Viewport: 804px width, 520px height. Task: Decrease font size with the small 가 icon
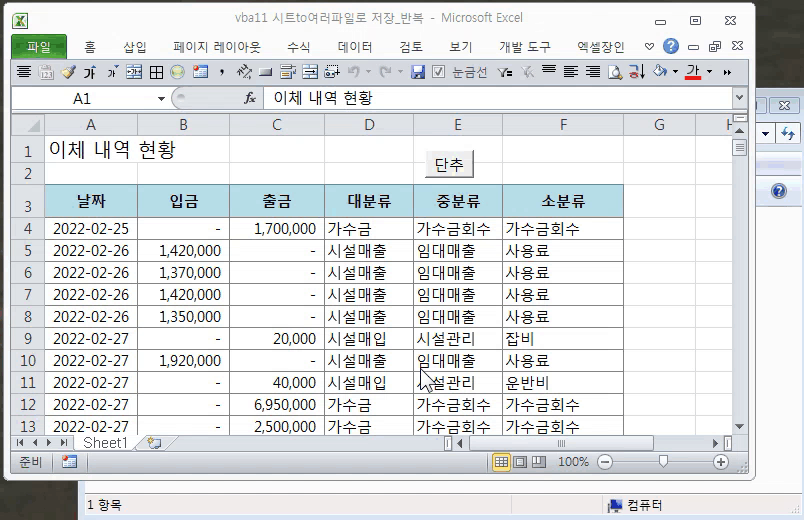coord(112,72)
